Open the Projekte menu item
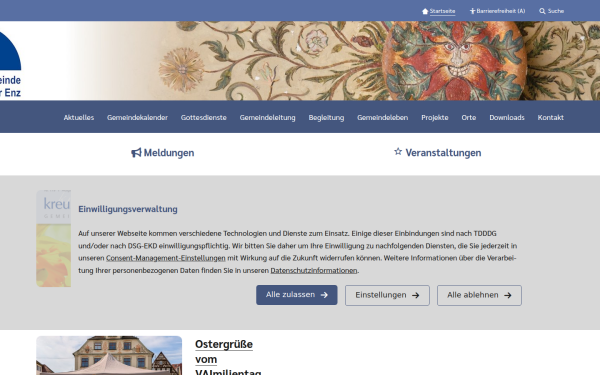 pos(435,117)
